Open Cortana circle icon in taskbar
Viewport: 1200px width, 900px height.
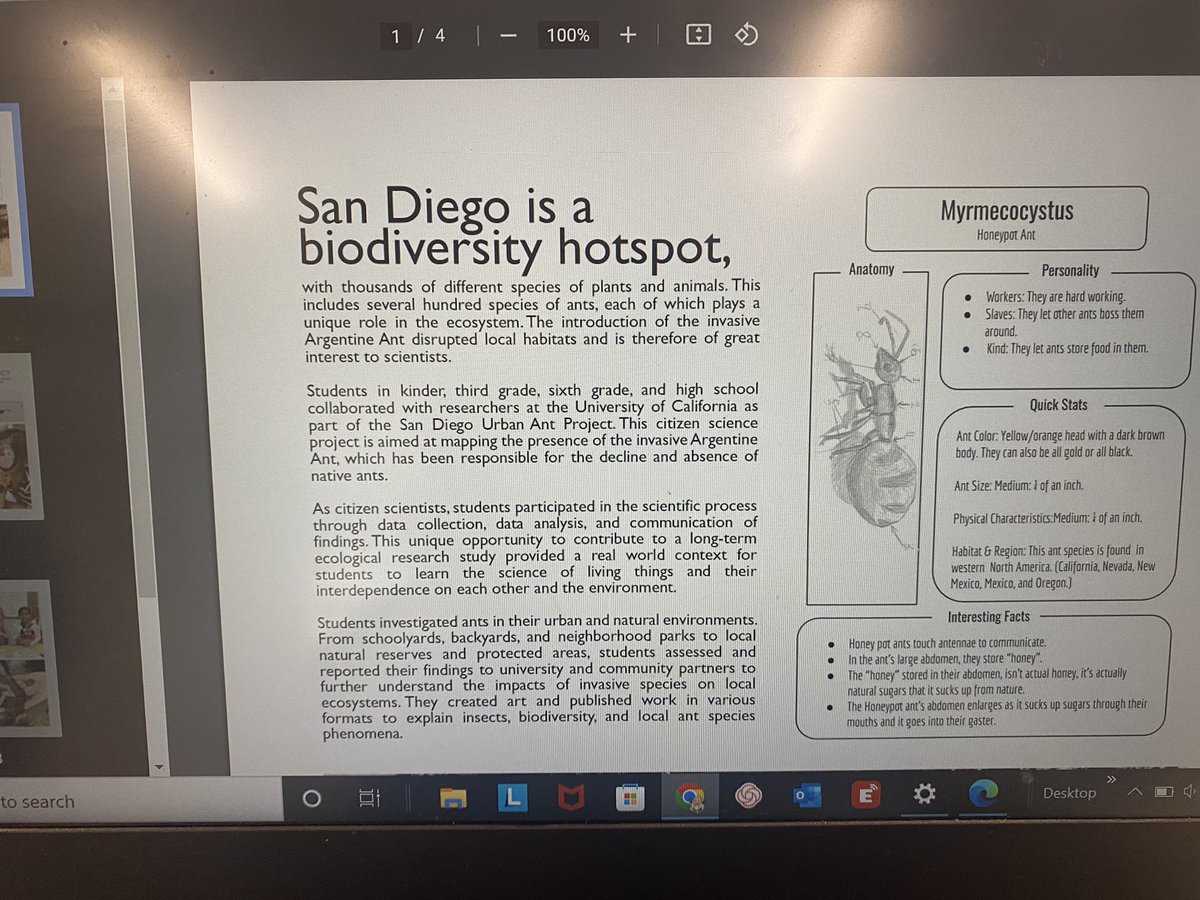(x=311, y=799)
